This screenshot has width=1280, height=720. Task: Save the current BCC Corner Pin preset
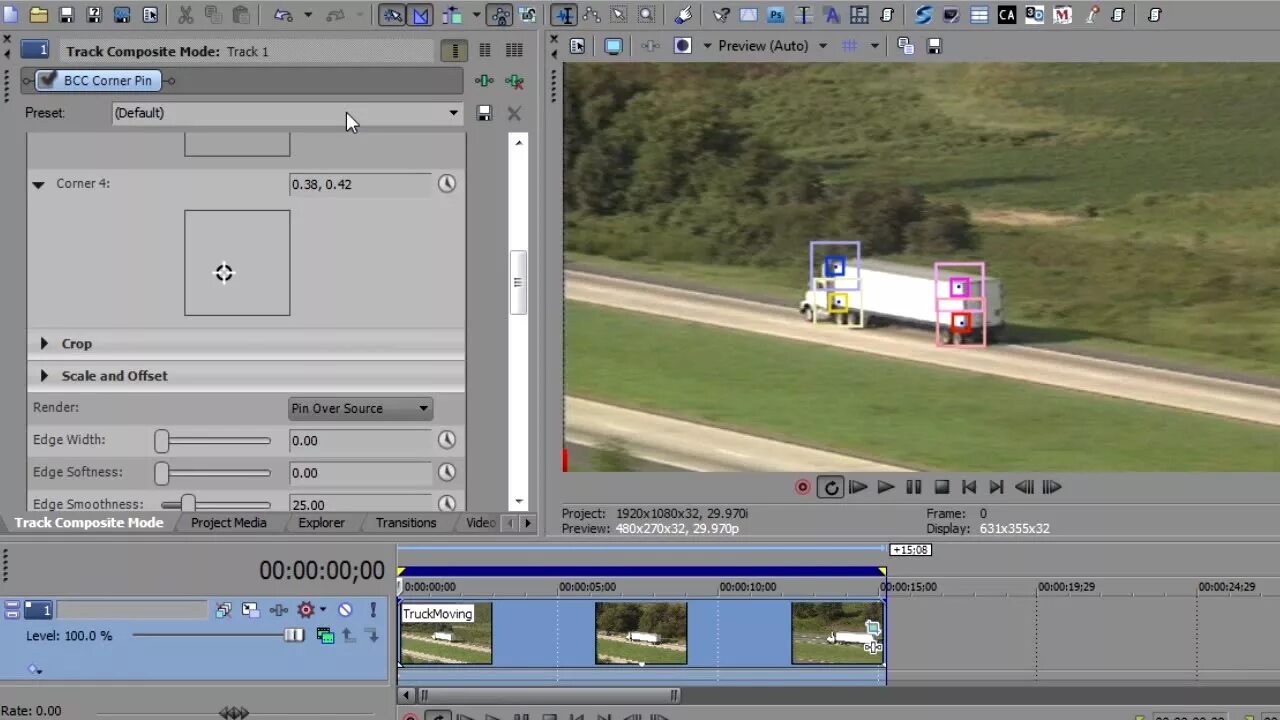[x=484, y=113]
